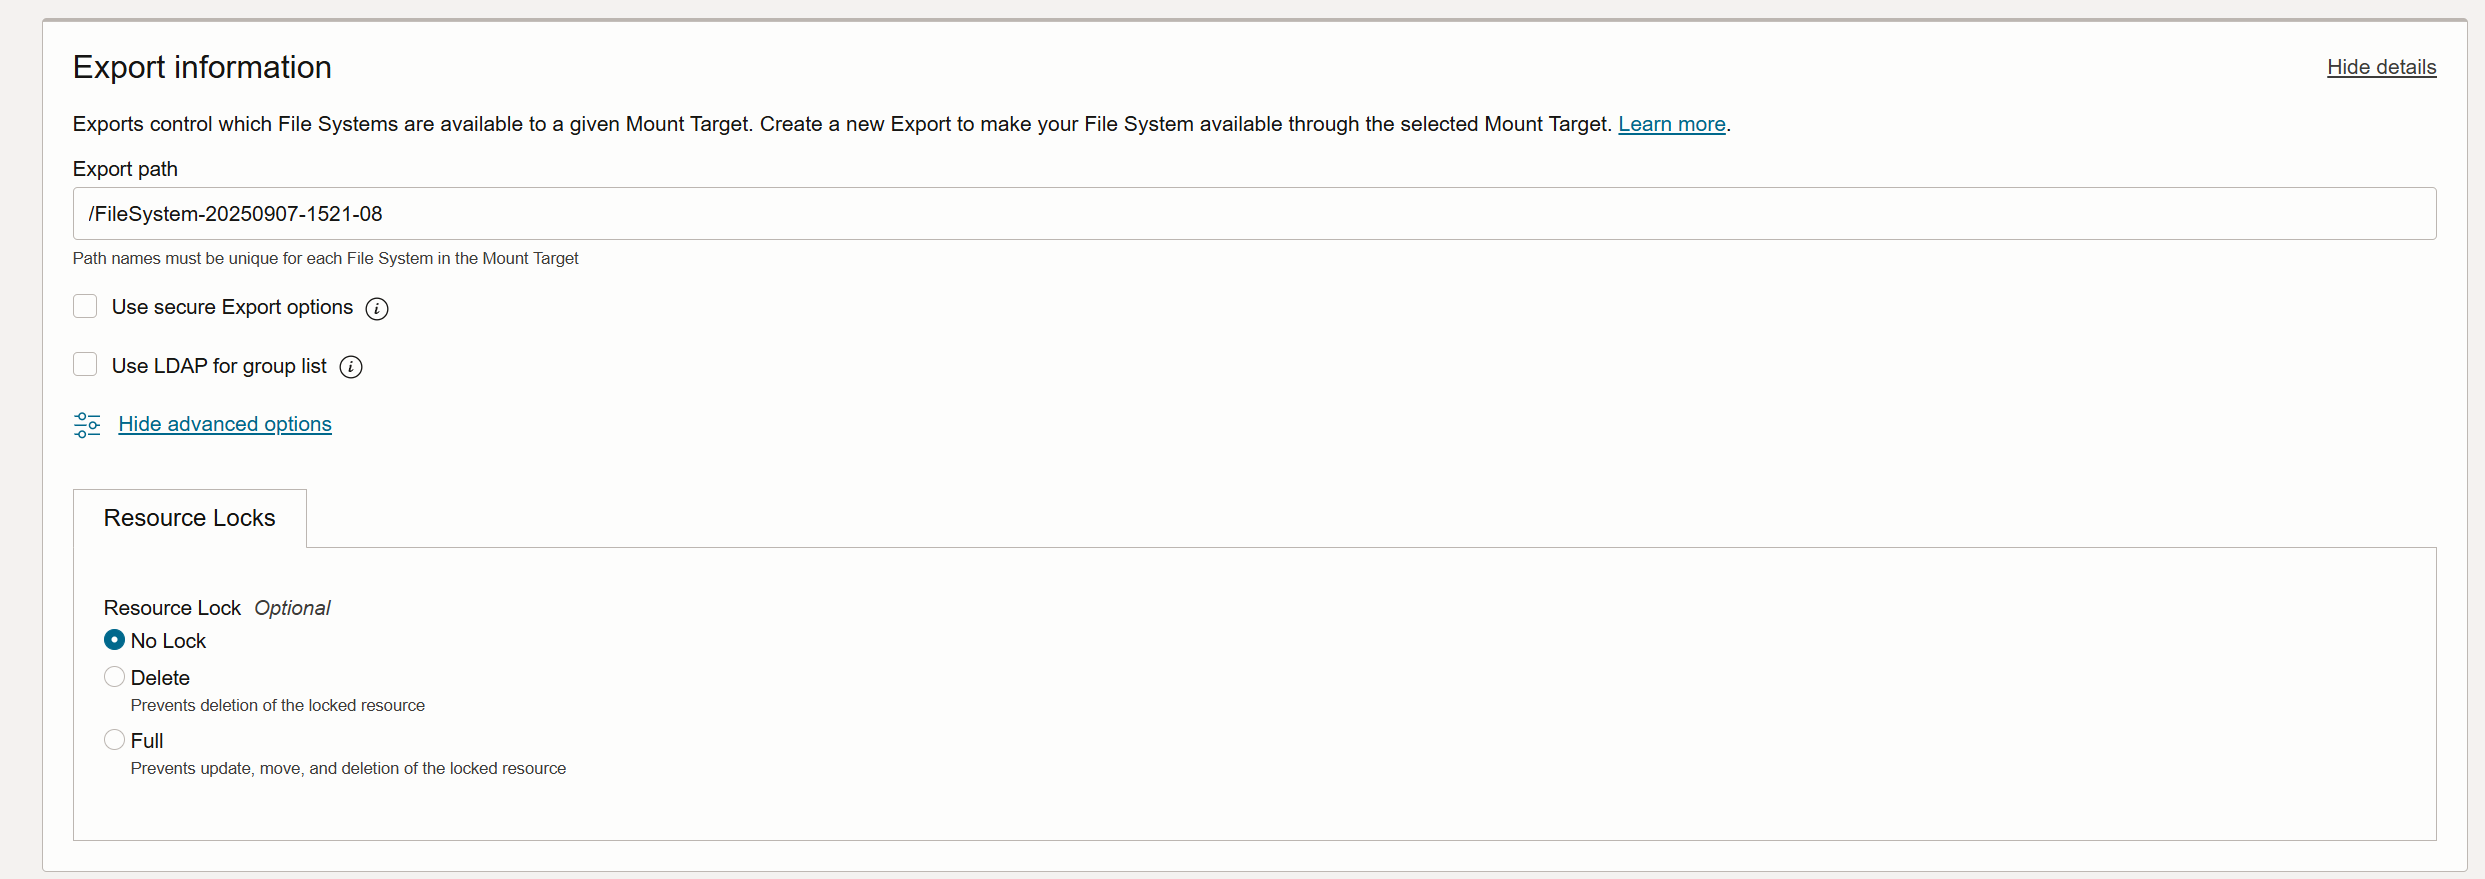Select the Full resource lock radio button
Screen dimensions: 2485x879
tap(115, 740)
